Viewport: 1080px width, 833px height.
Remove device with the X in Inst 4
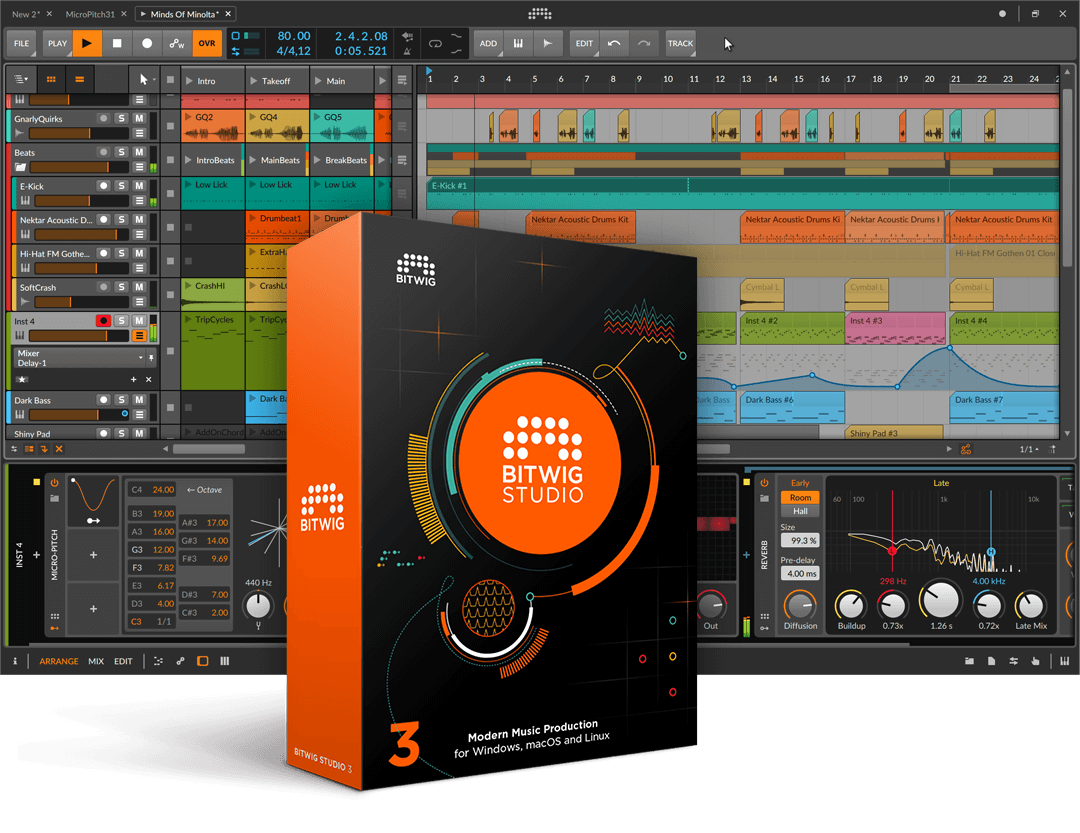pyautogui.click(x=149, y=380)
